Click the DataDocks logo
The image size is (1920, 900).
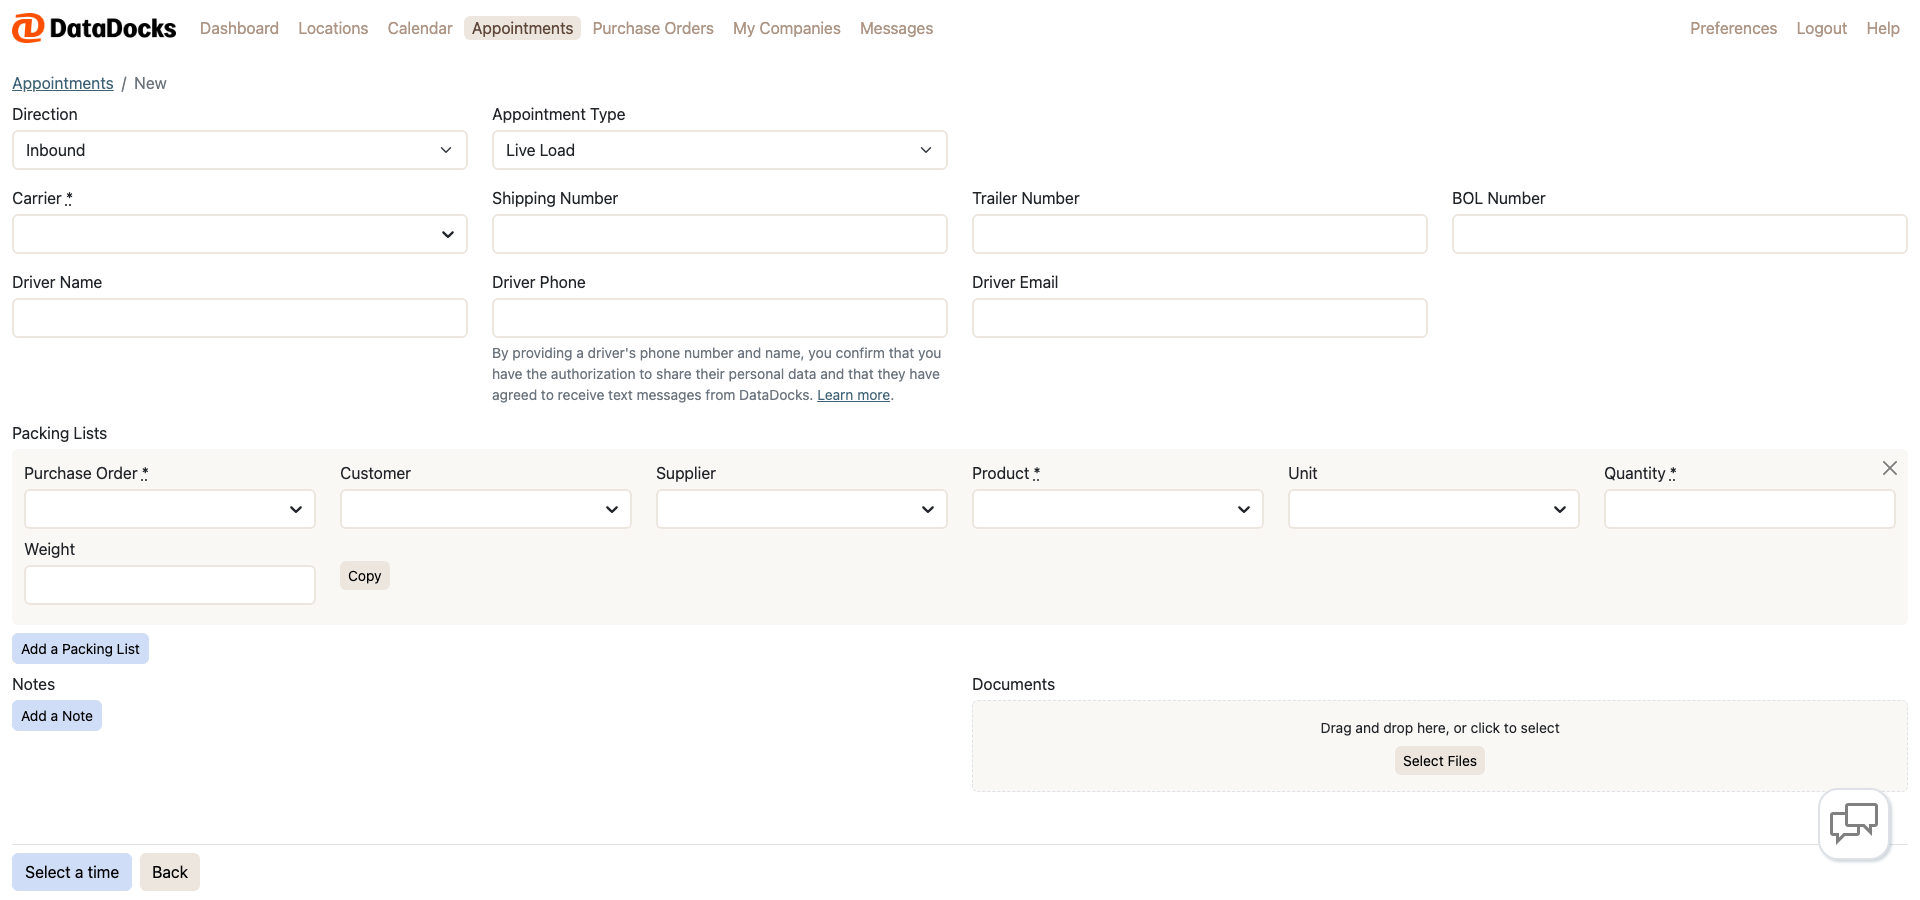(x=94, y=28)
